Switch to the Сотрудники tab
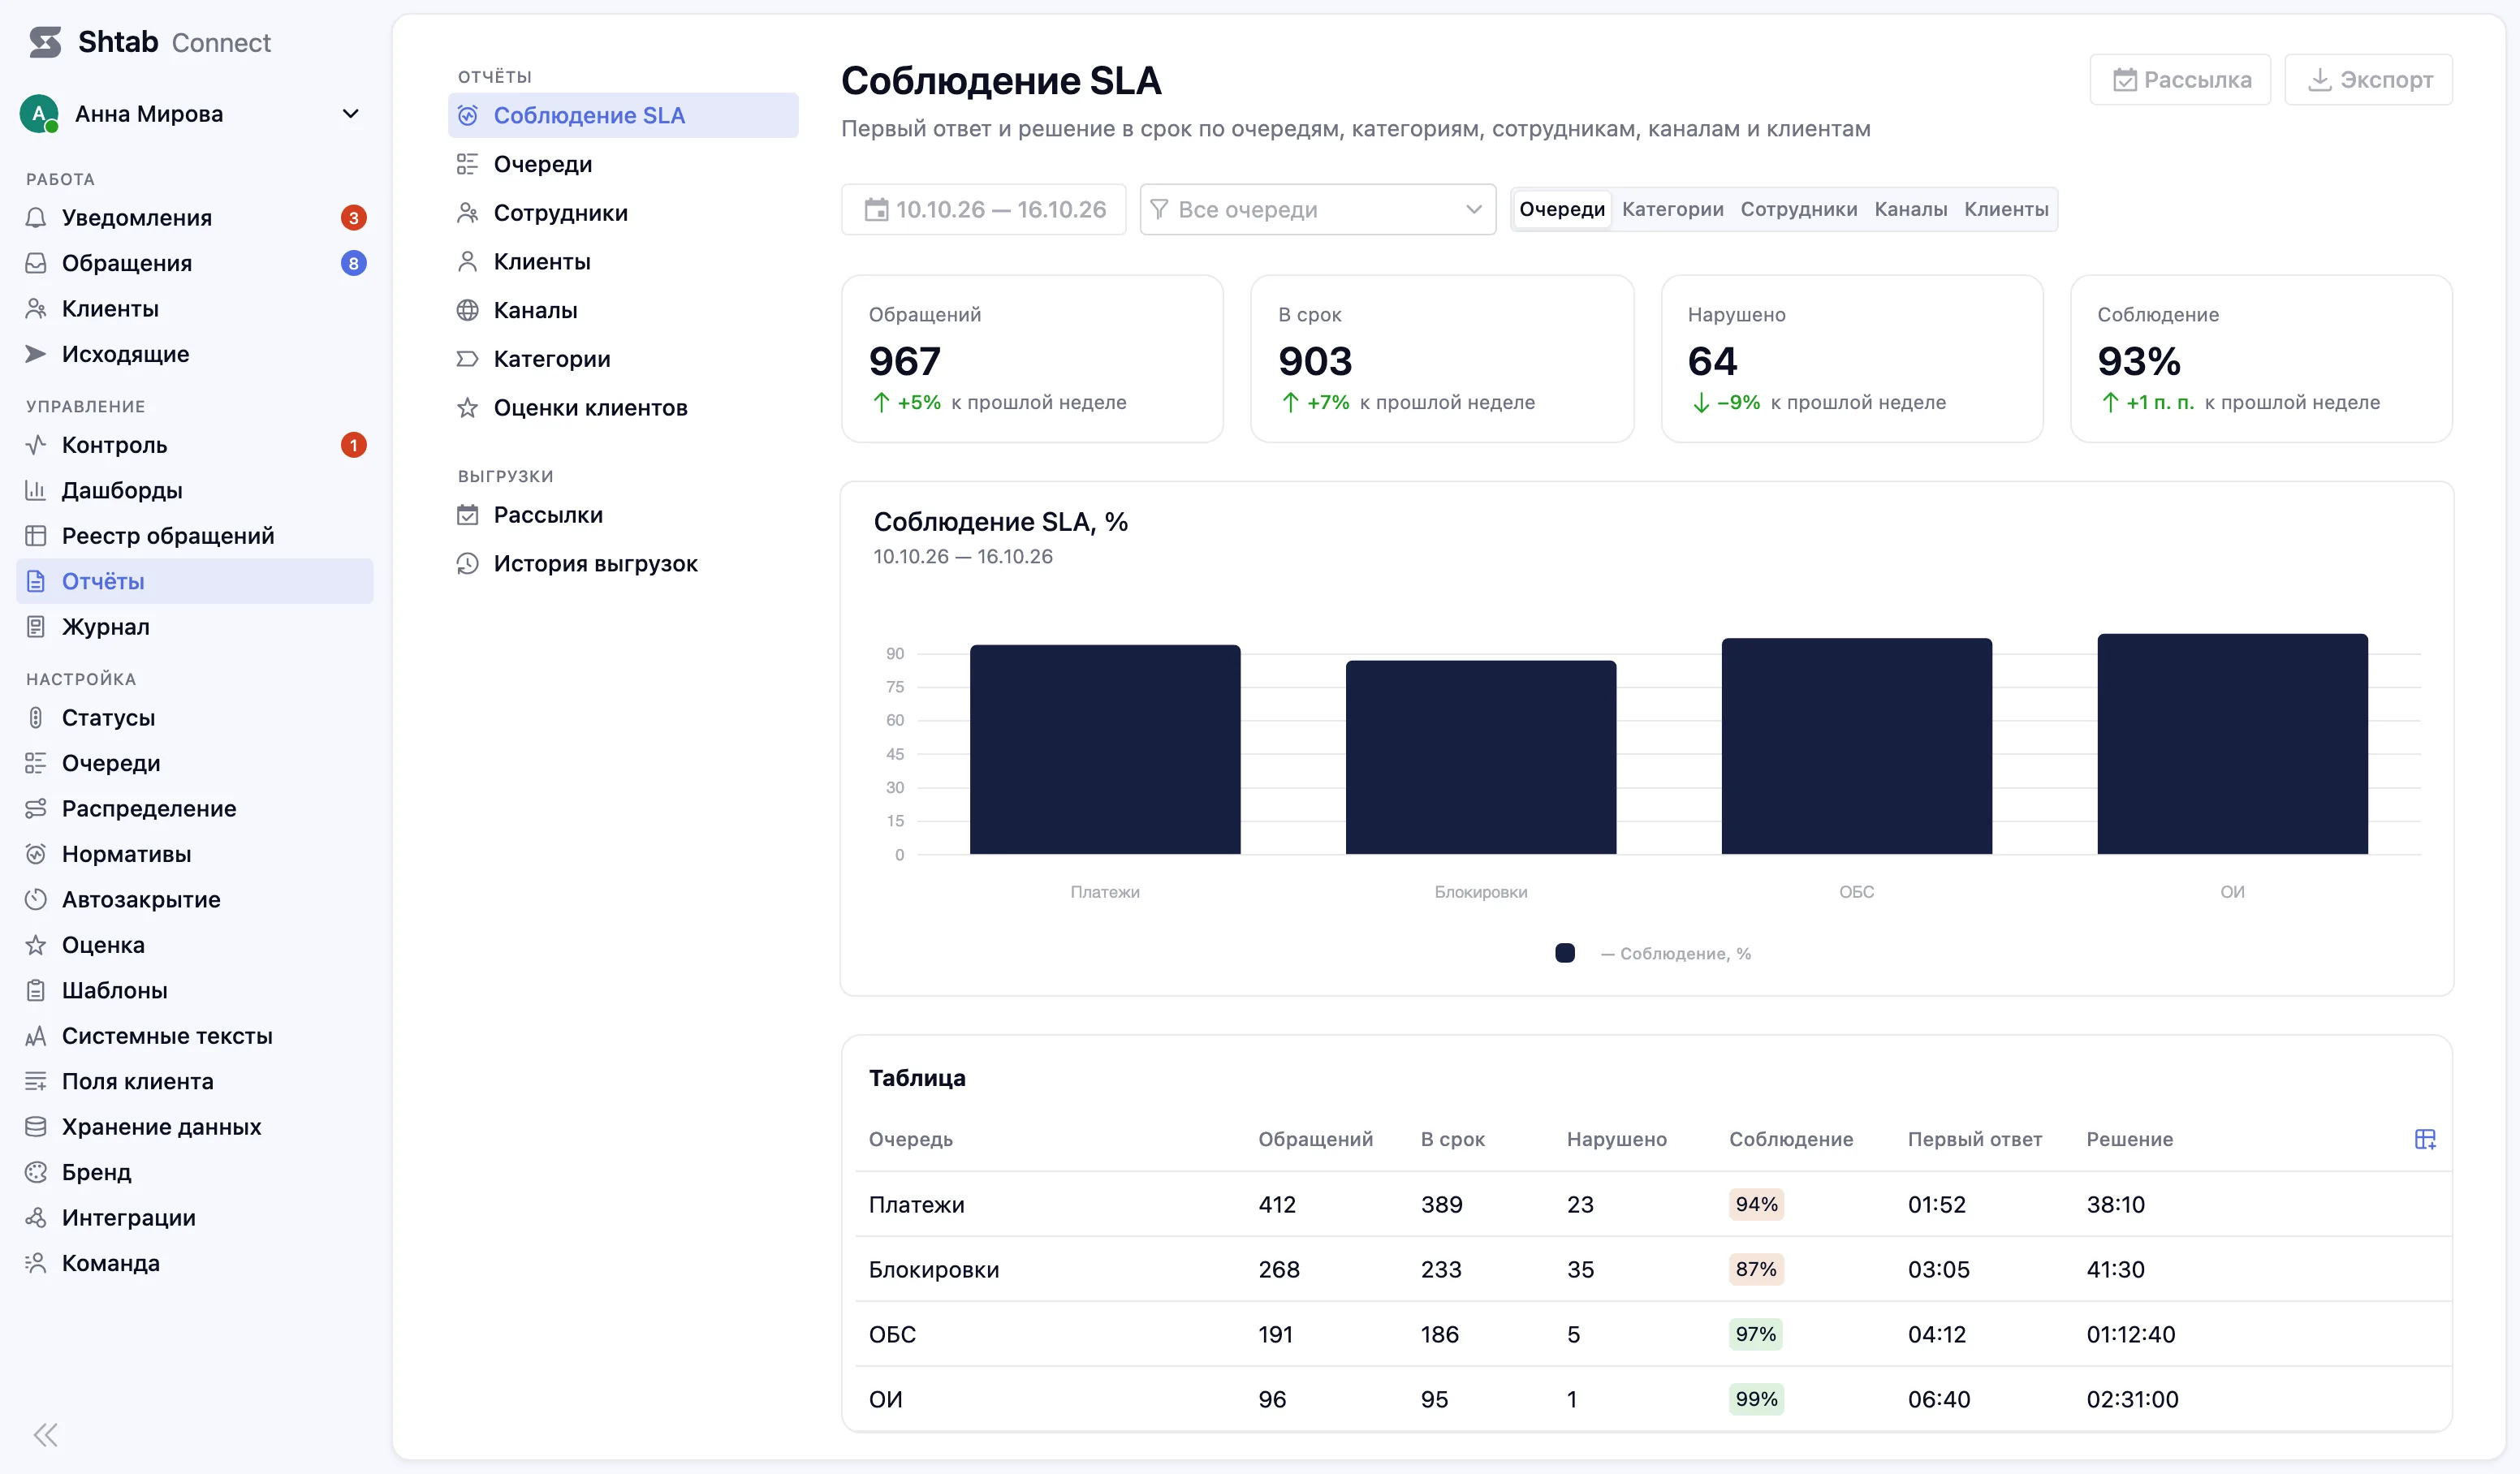The image size is (2520, 1474). point(1798,209)
